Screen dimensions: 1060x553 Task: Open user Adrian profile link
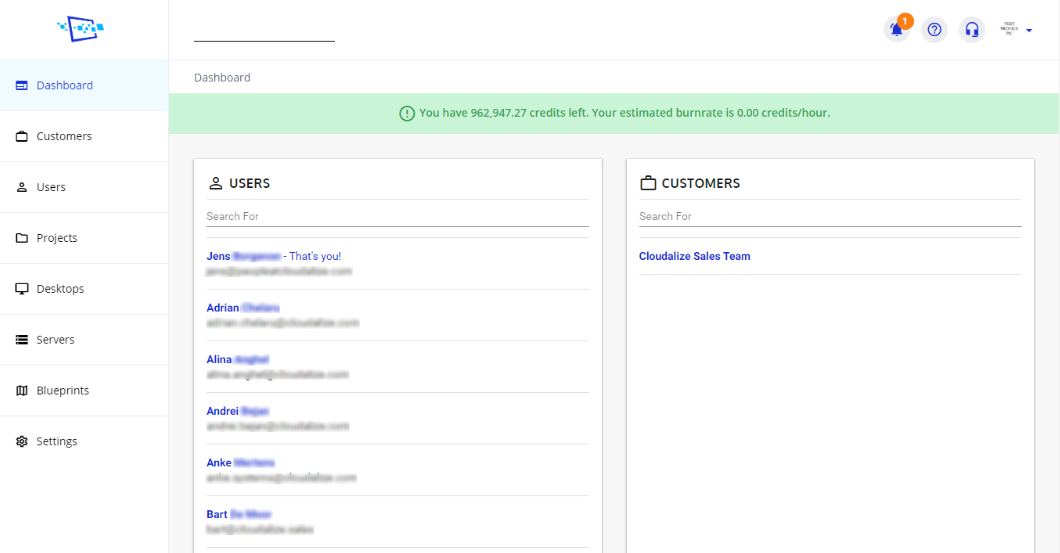243,308
